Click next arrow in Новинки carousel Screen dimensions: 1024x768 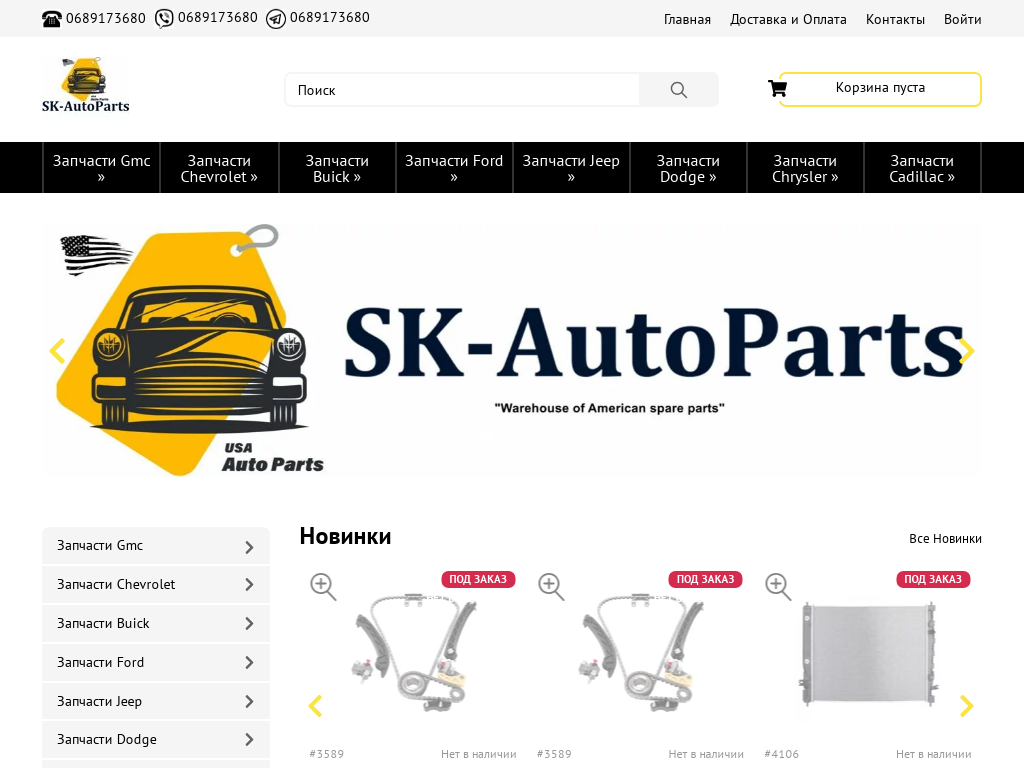967,706
